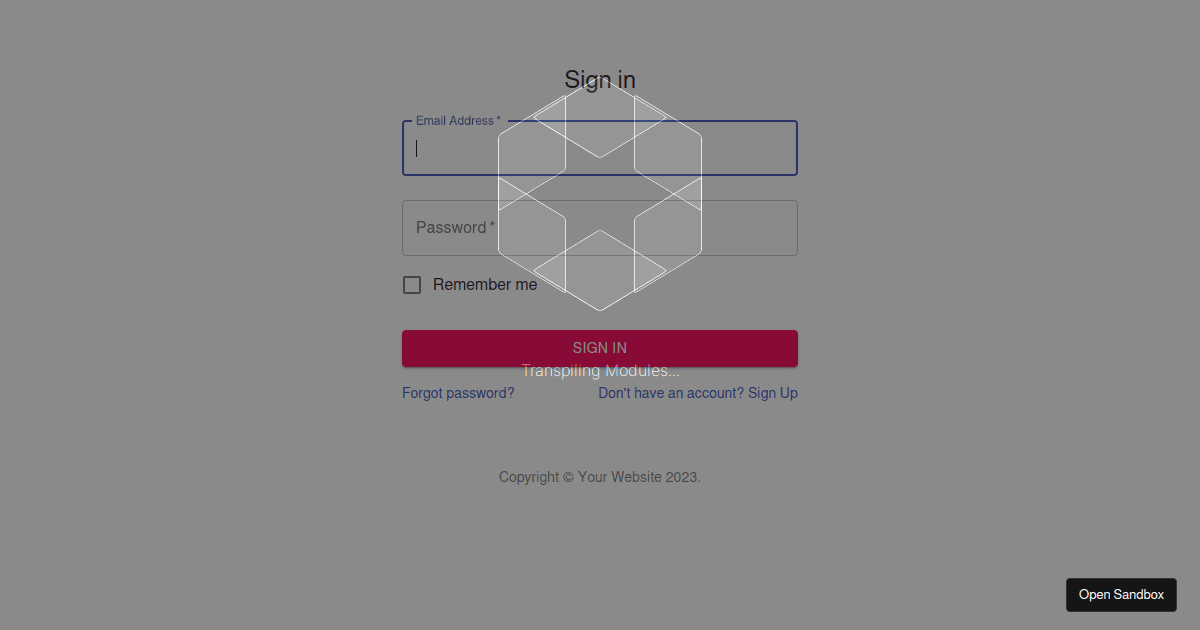Image resolution: width=1200 pixels, height=630 pixels.
Task: Focus the Password field
Action: coord(599,227)
